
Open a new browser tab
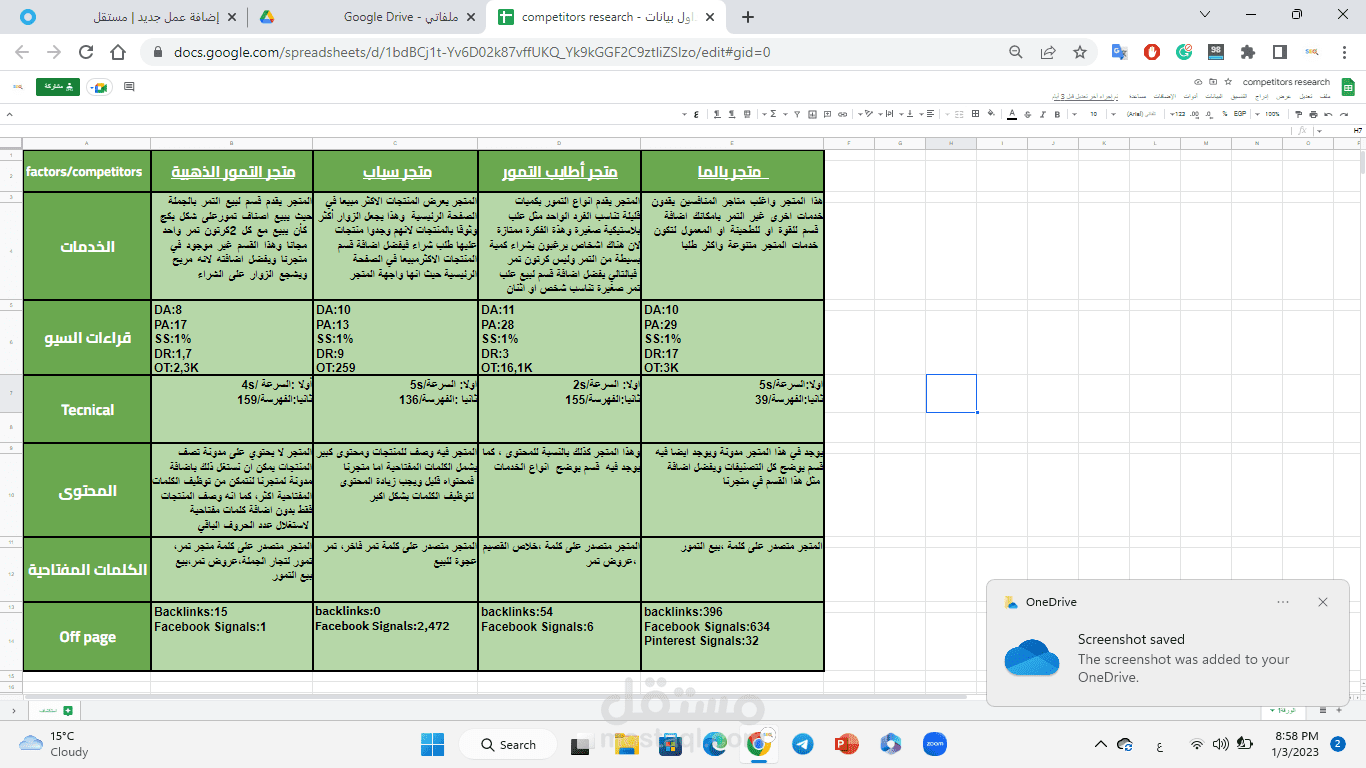(748, 17)
